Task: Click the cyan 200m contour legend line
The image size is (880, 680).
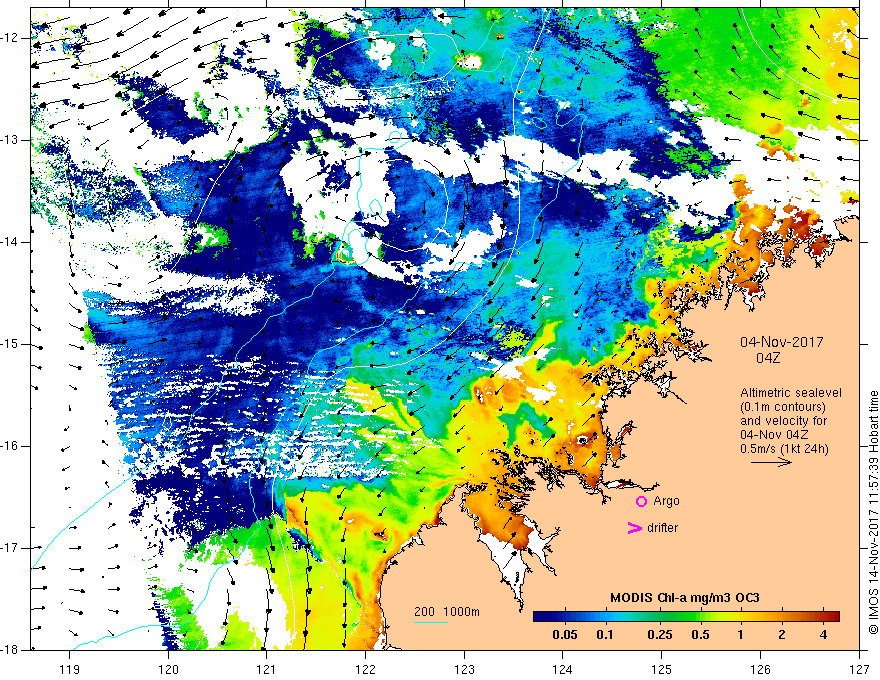Action: click(431, 622)
